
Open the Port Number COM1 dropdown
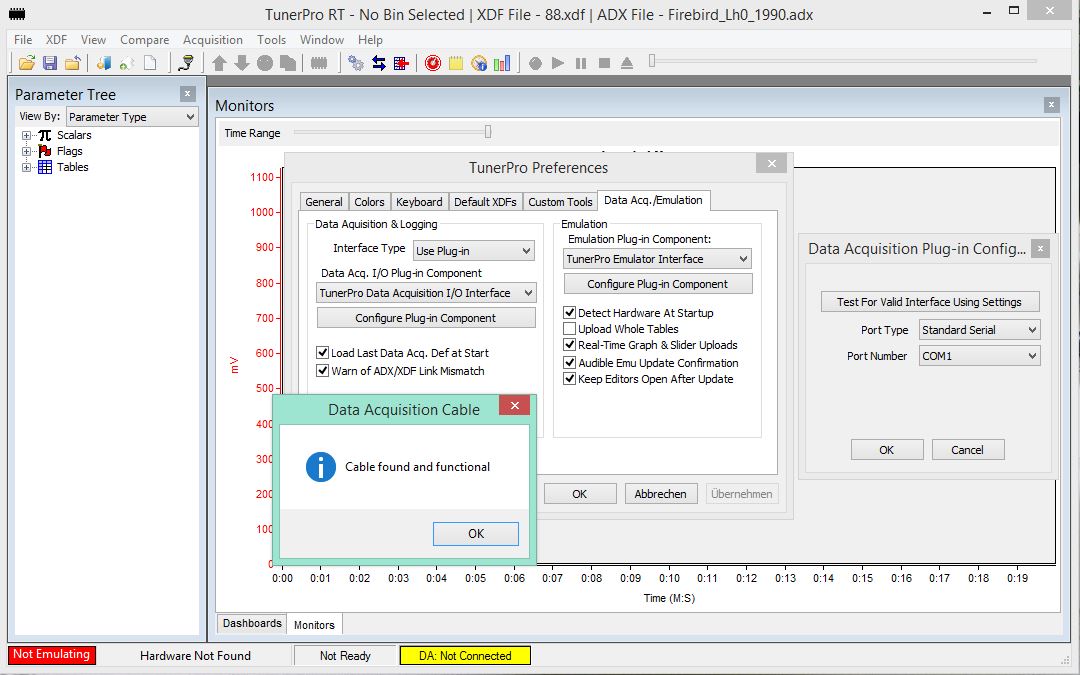click(x=979, y=356)
